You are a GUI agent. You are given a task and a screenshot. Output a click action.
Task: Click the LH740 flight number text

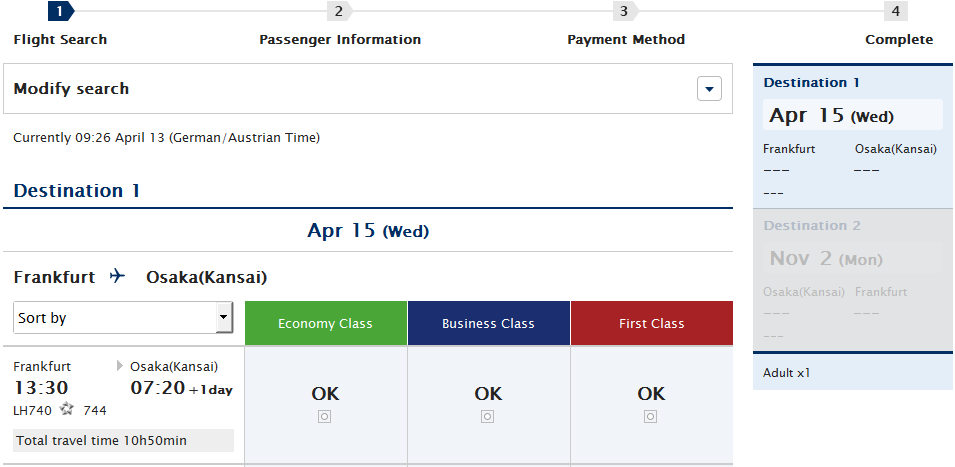33,410
